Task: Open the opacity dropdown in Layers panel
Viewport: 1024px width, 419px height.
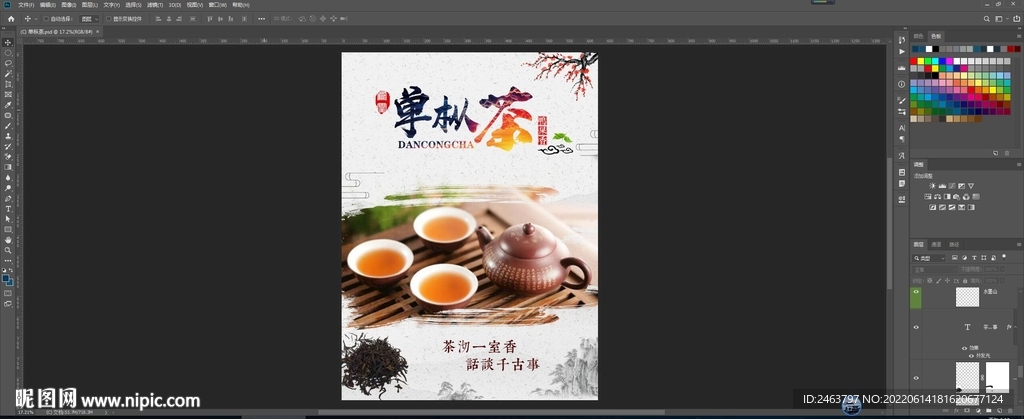Action: tap(1002, 270)
